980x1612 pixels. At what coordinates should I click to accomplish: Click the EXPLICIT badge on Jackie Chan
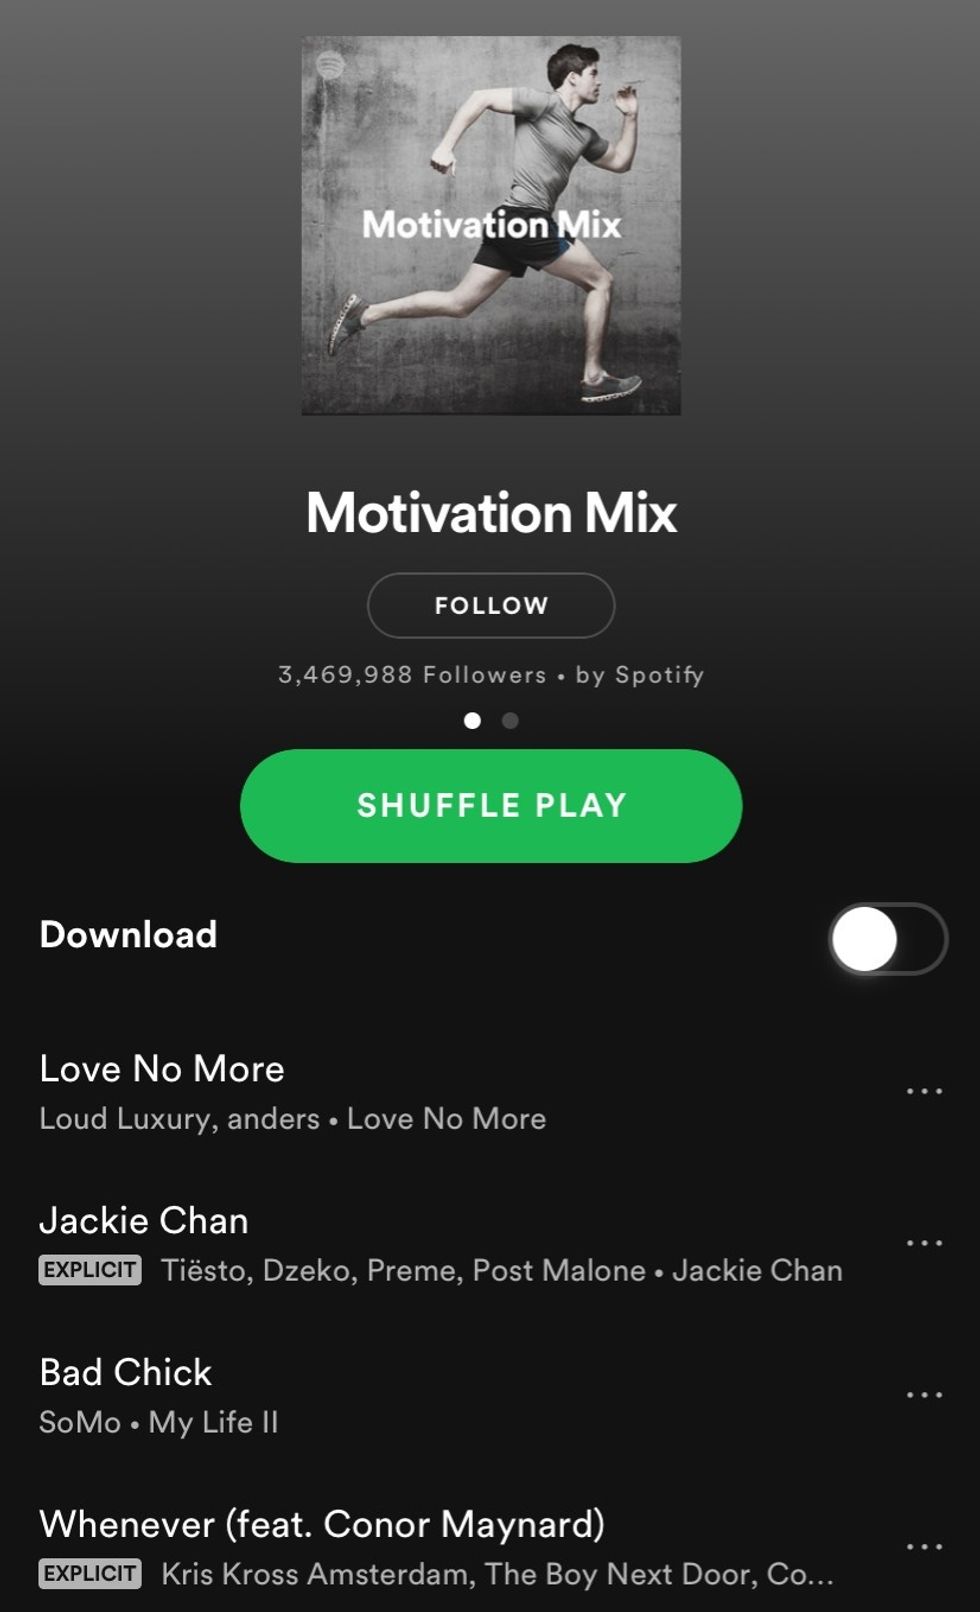(90, 1270)
